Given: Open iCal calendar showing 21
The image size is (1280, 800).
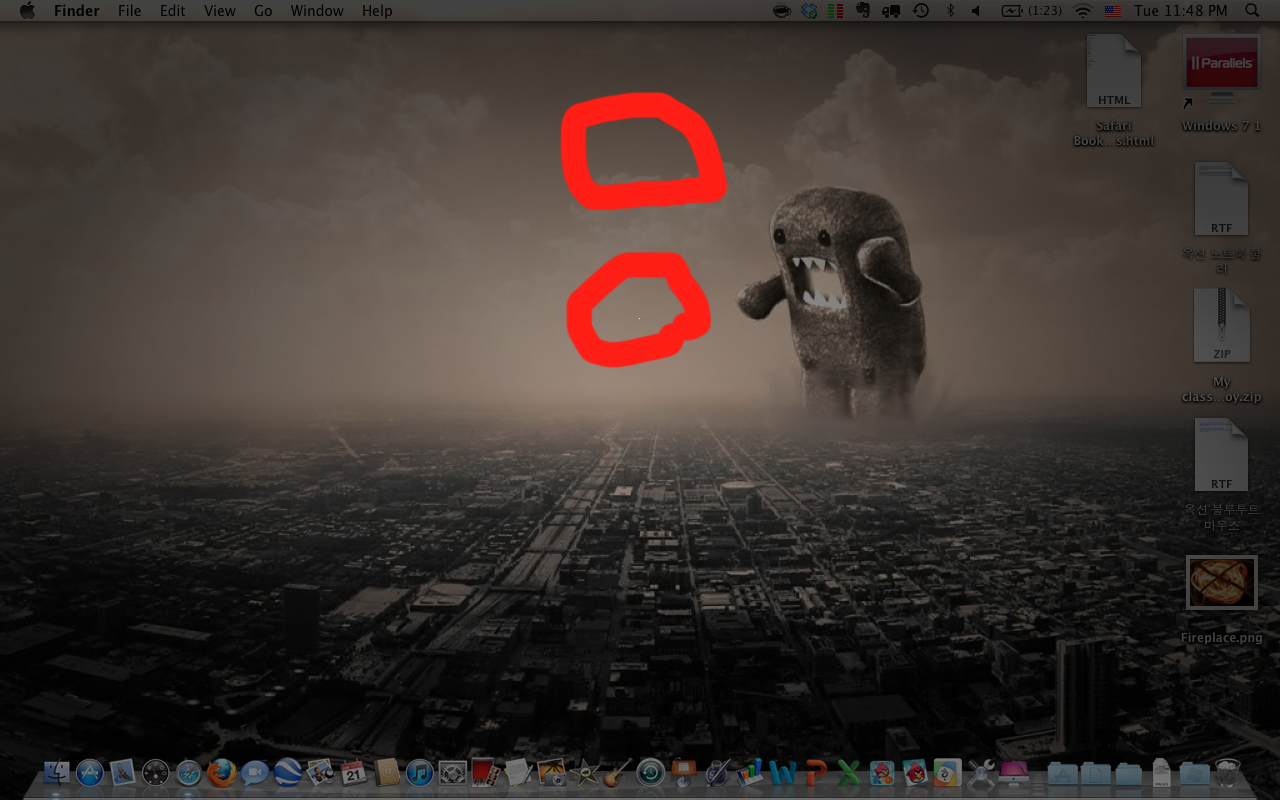Looking at the screenshot, I should coord(354,773).
